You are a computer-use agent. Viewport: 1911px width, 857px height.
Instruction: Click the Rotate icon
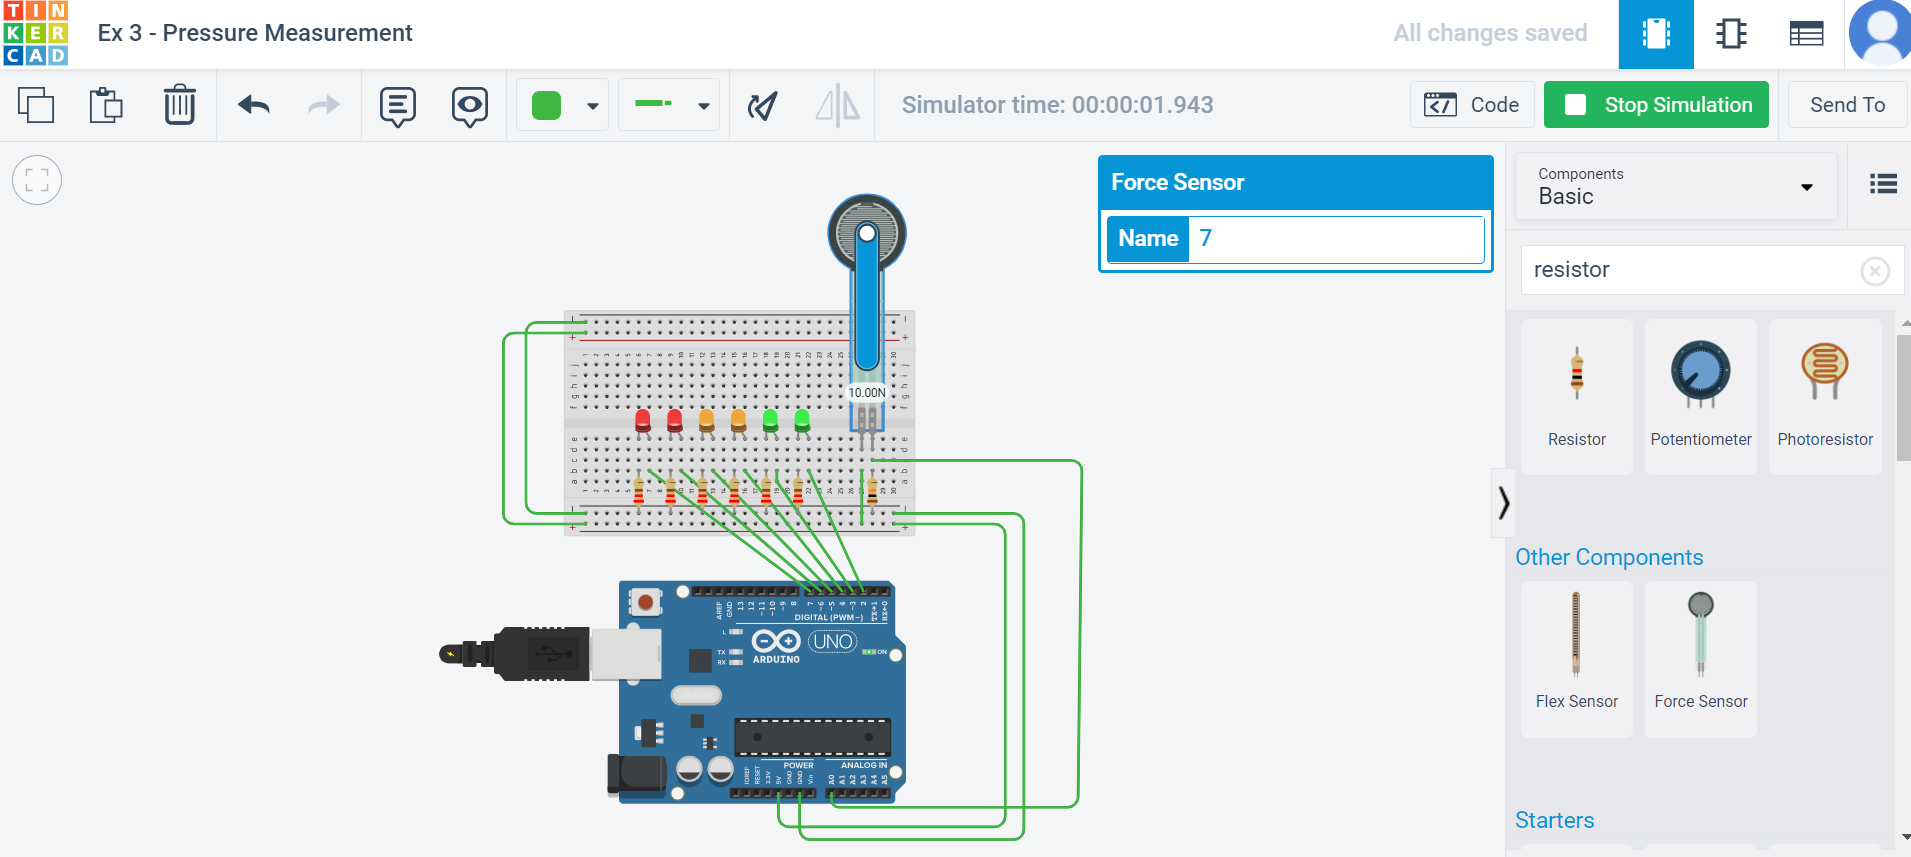point(763,105)
